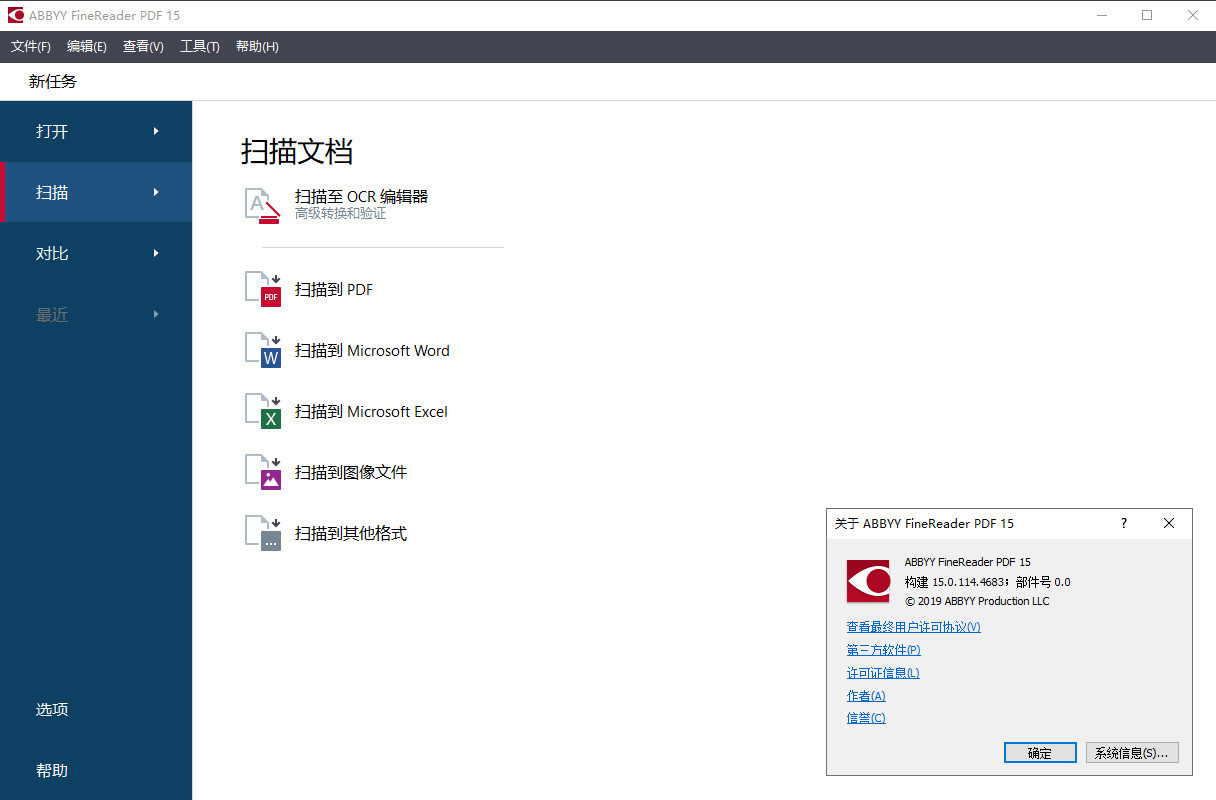Select 扫描 in the sidebar
The width and height of the screenshot is (1216, 800).
(96, 192)
